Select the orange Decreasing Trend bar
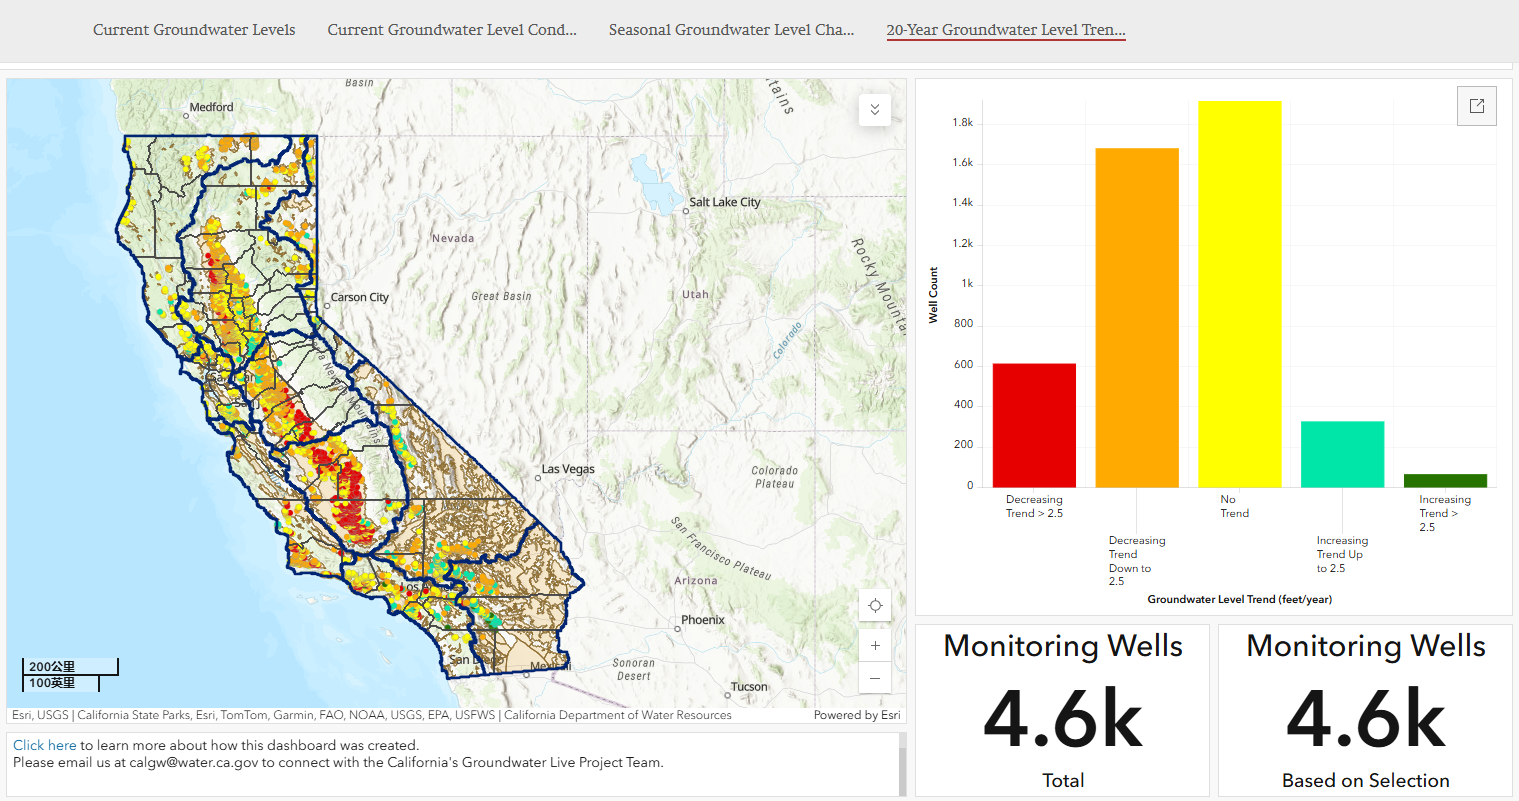The image size is (1519, 801). (1137, 318)
